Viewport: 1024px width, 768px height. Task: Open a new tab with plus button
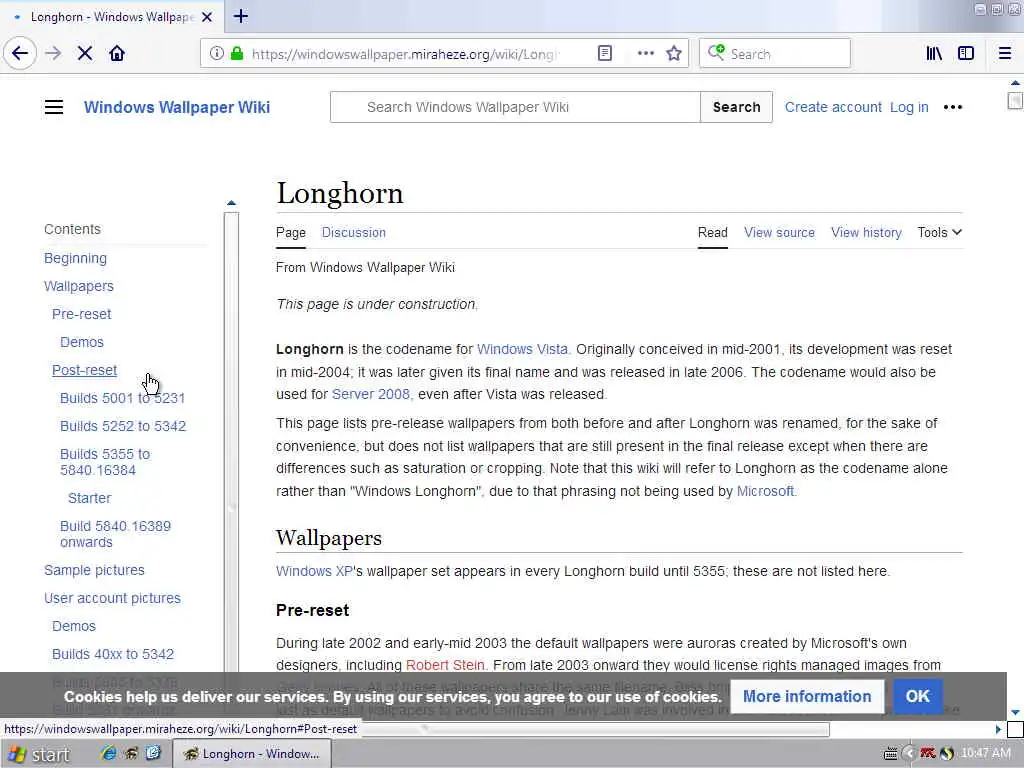click(x=241, y=16)
